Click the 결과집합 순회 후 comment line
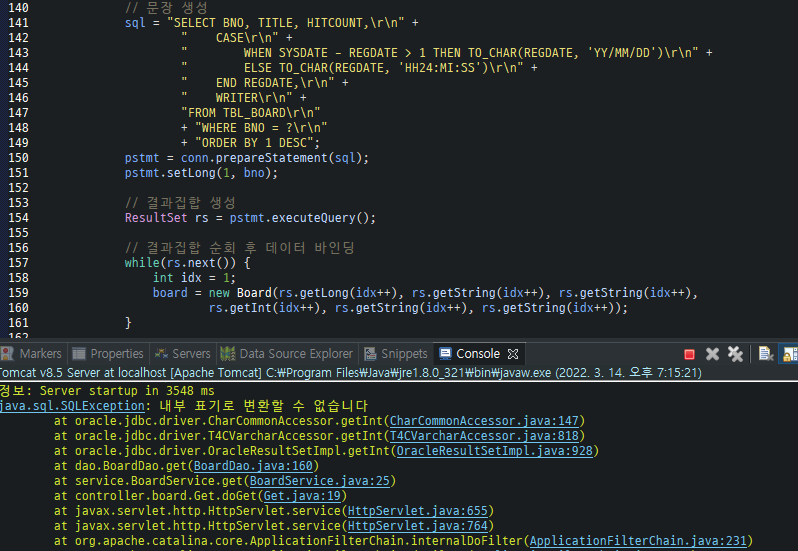This screenshot has width=798, height=551. [240, 248]
